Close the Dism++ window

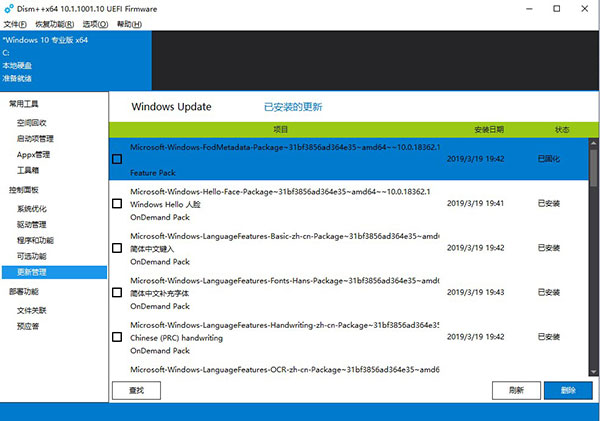coord(585,8)
